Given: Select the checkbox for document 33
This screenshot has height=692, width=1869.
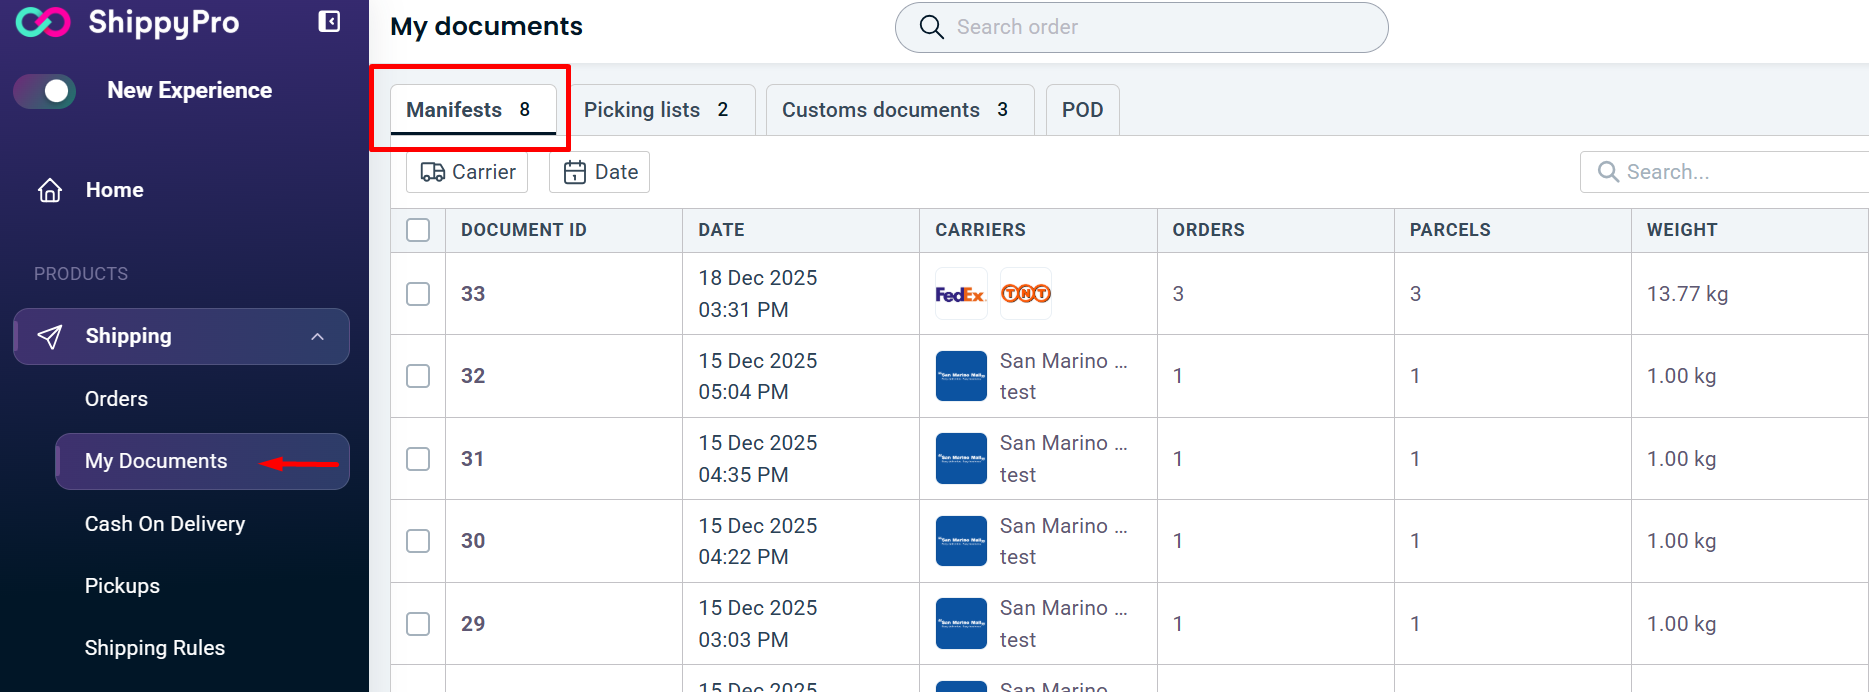Looking at the screenshot, I should click(x=418, y=294).
